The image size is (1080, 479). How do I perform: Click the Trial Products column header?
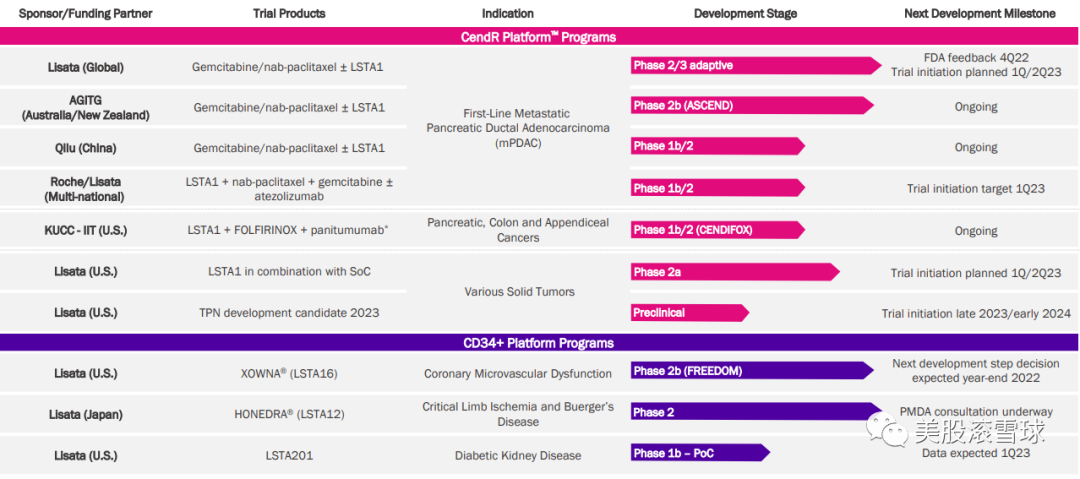[288, 14]
